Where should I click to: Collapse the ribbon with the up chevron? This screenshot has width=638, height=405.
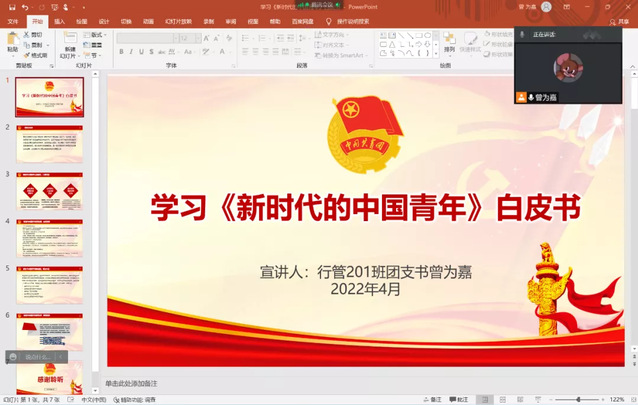tap(633, 66)
